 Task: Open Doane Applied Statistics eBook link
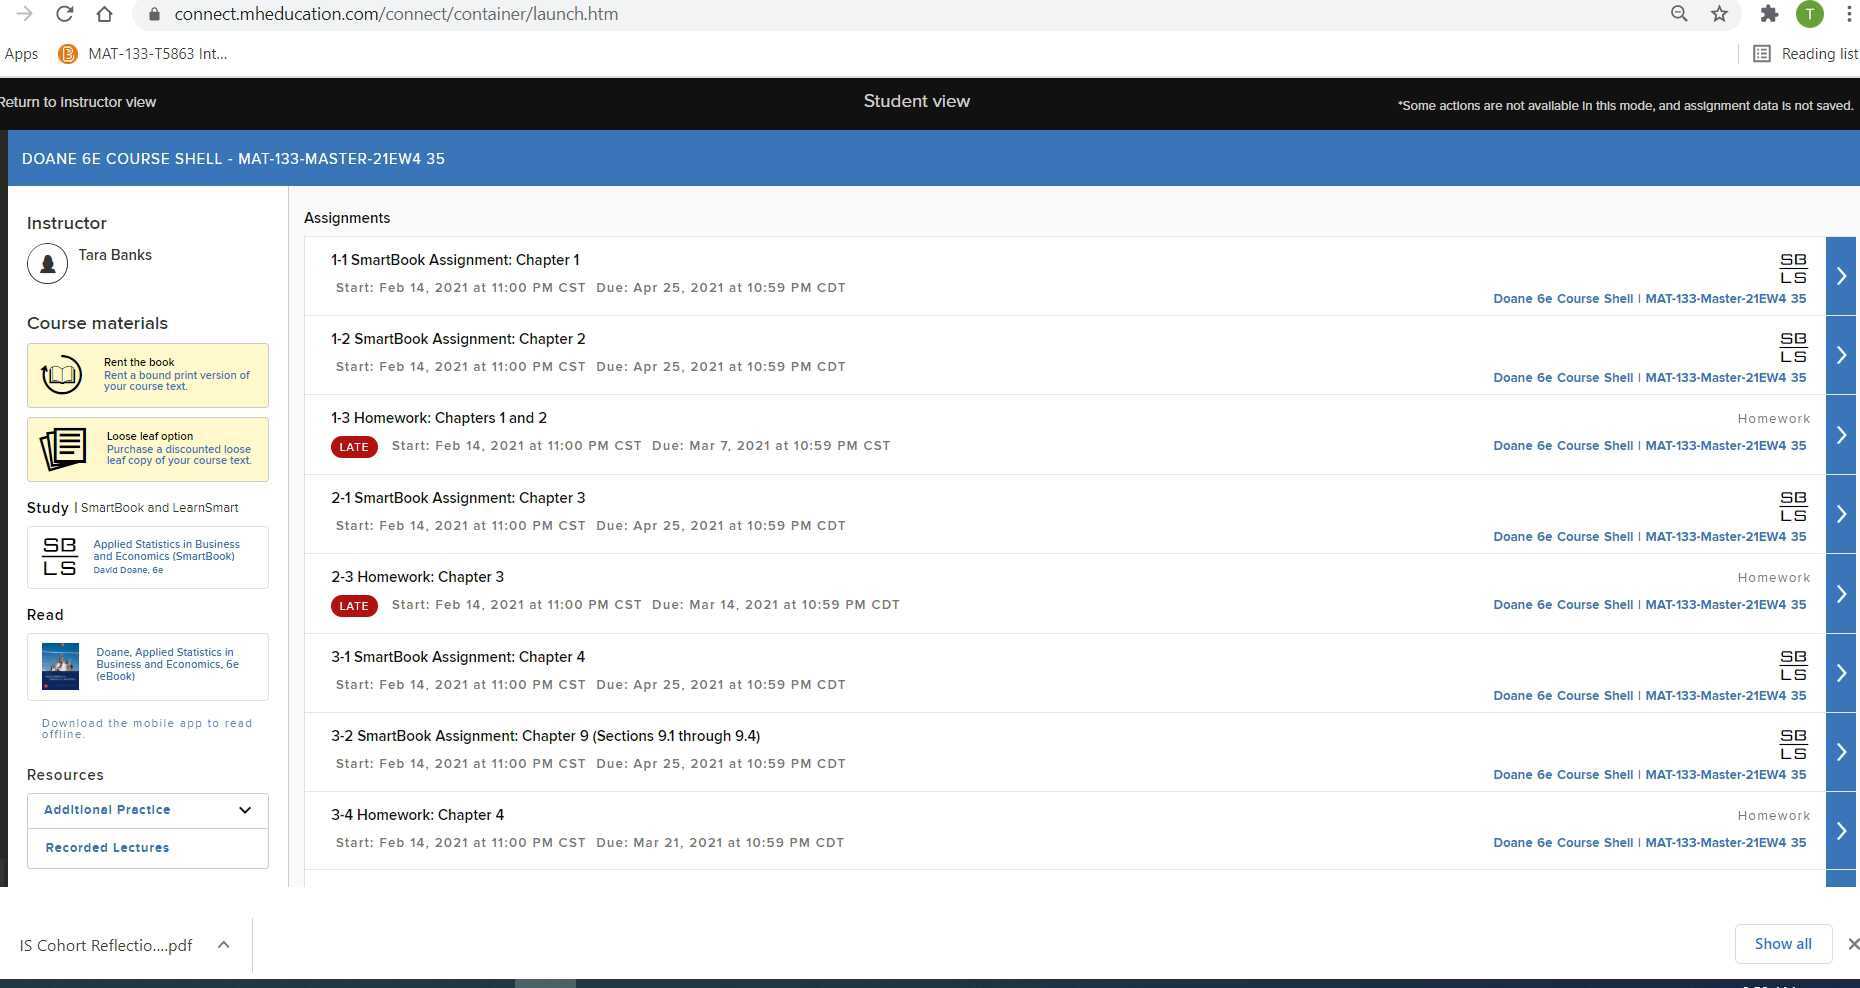[x=167, y=664]
